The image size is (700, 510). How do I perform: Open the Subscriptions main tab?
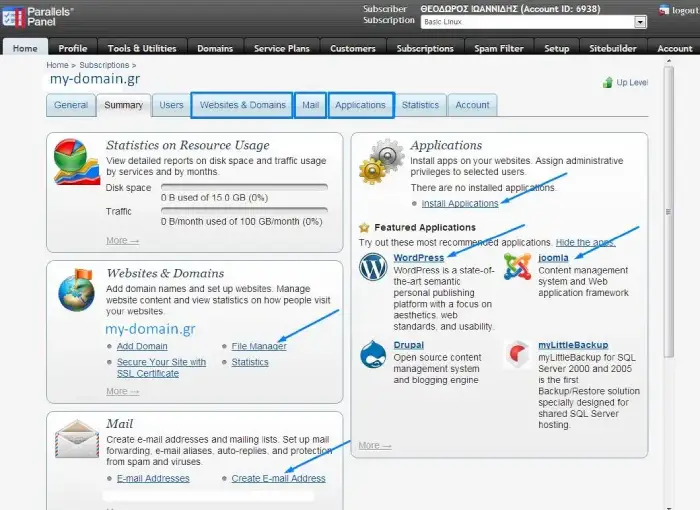[x=425, y=48]
